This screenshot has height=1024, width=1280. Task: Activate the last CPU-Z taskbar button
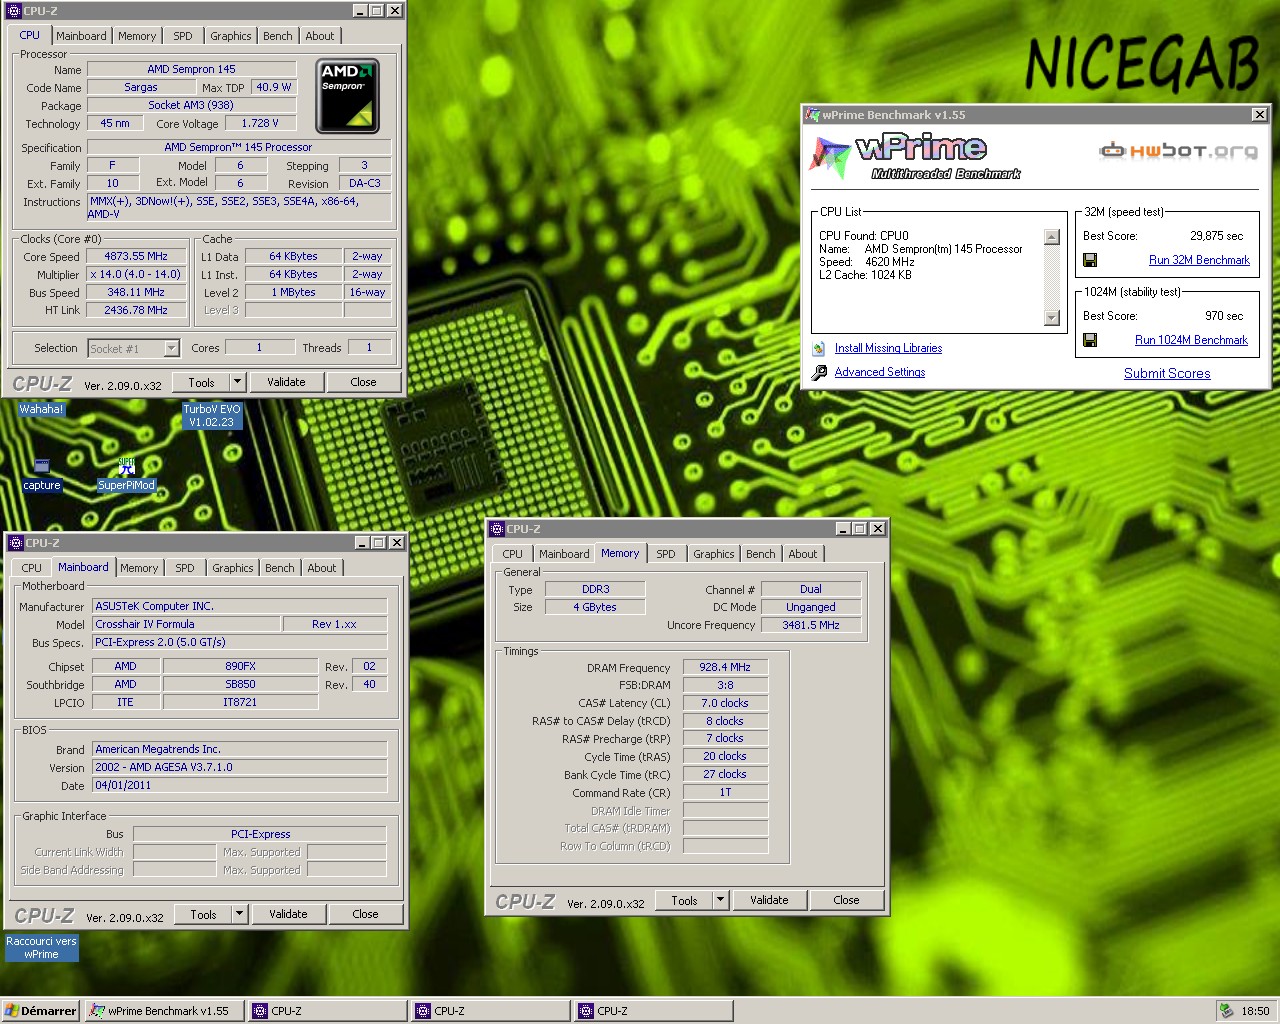pos(654,1011)
